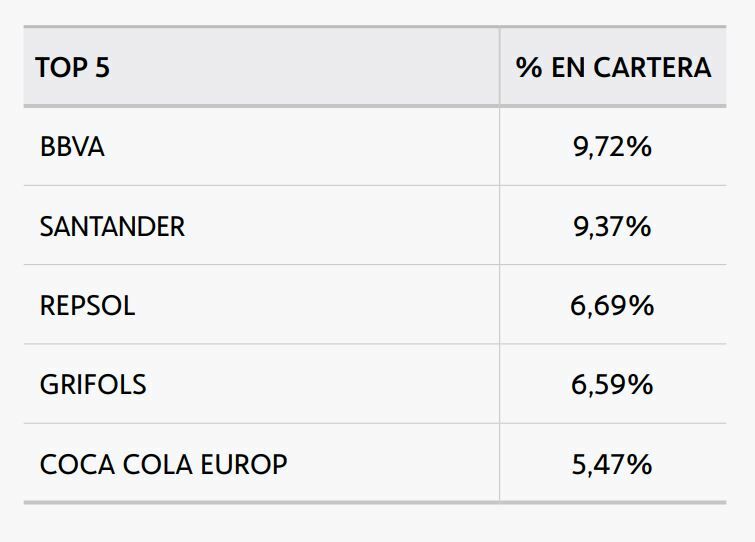Click the 6,69% percentage for REPSOL
The width and height of the screenshot is (755, 542).
click(x=612, y=306)
